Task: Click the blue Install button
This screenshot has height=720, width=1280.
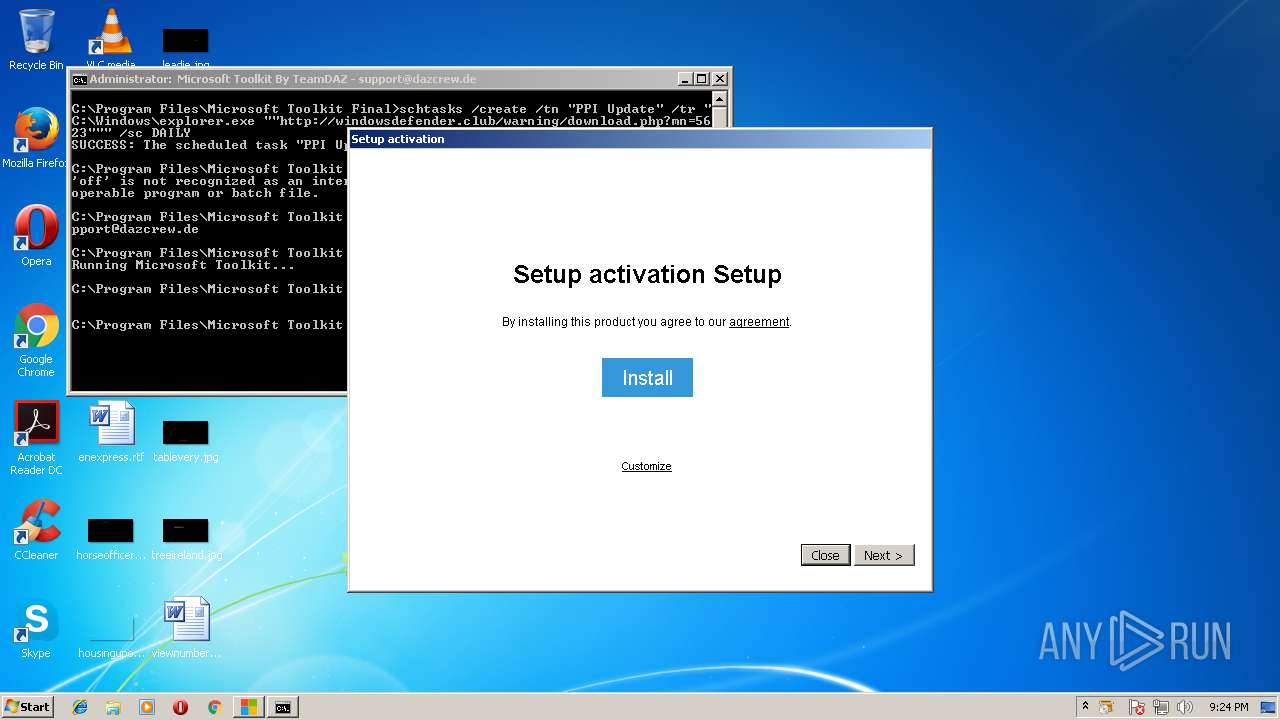Action: tap(647, 378)
